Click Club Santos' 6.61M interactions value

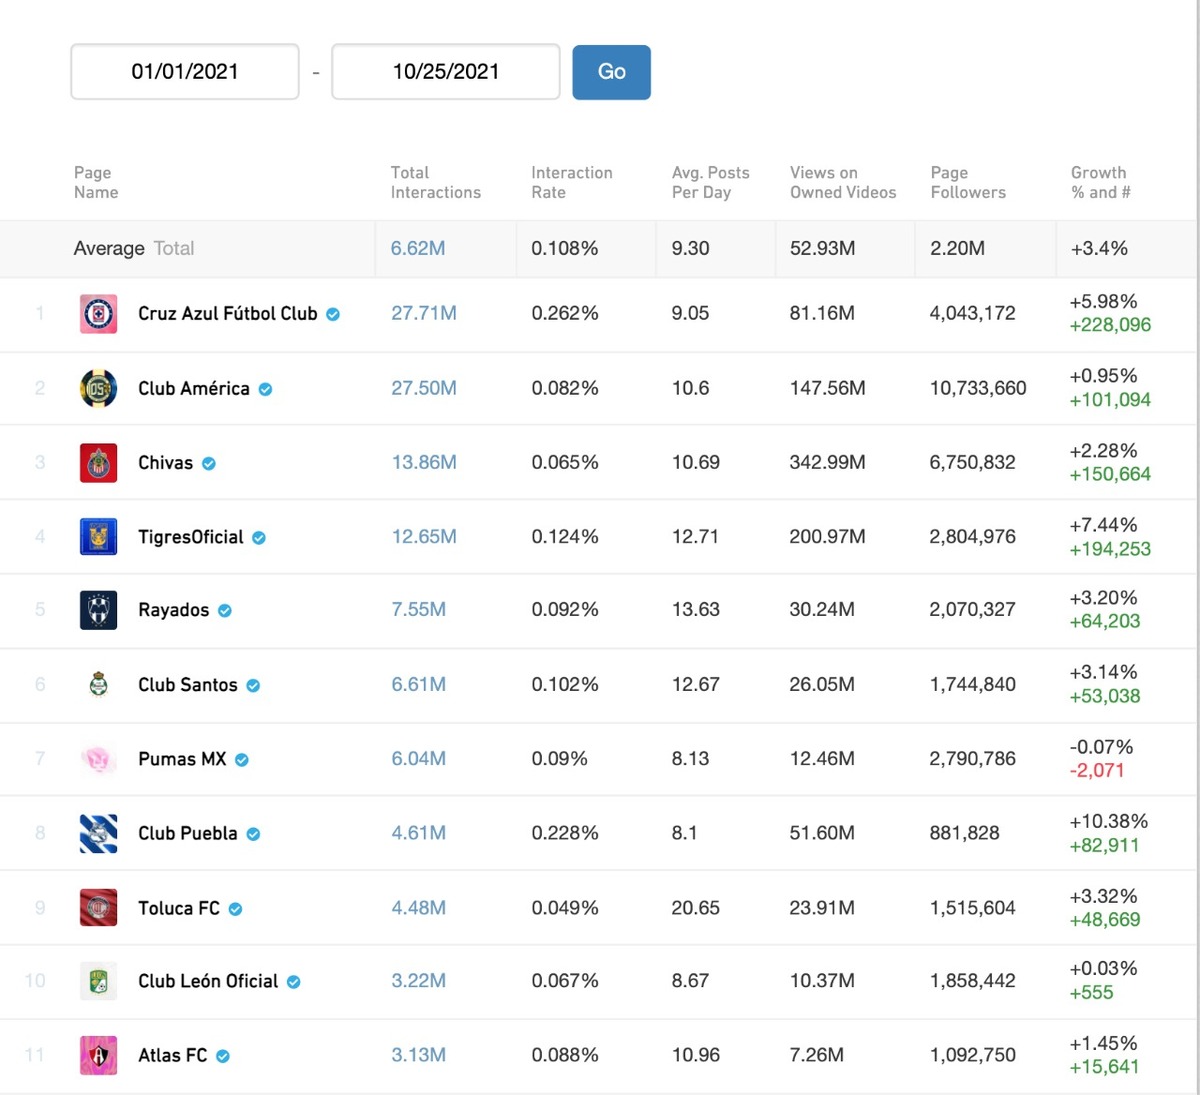419,684
